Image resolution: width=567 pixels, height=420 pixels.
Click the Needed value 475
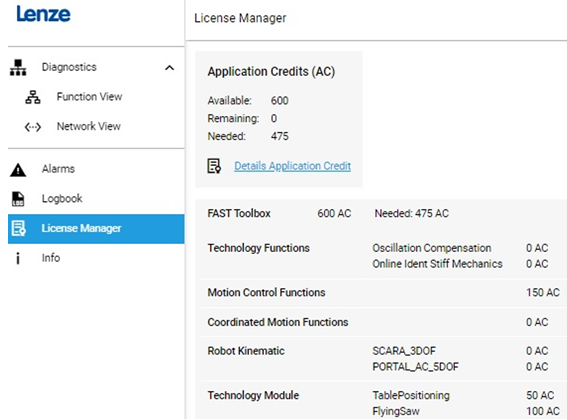[280, 136]
